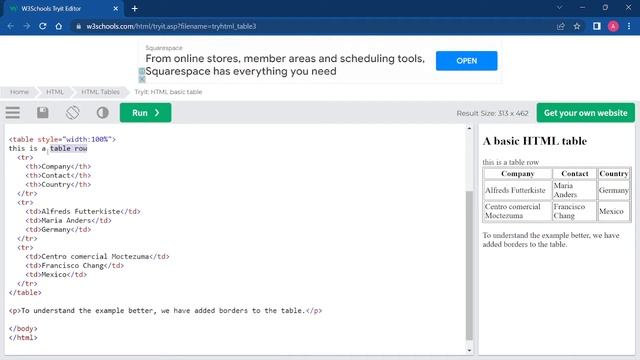Click the Francisco Chang cell in result table
Viewport: 640px width, 360px height.
tap(574, 211)
